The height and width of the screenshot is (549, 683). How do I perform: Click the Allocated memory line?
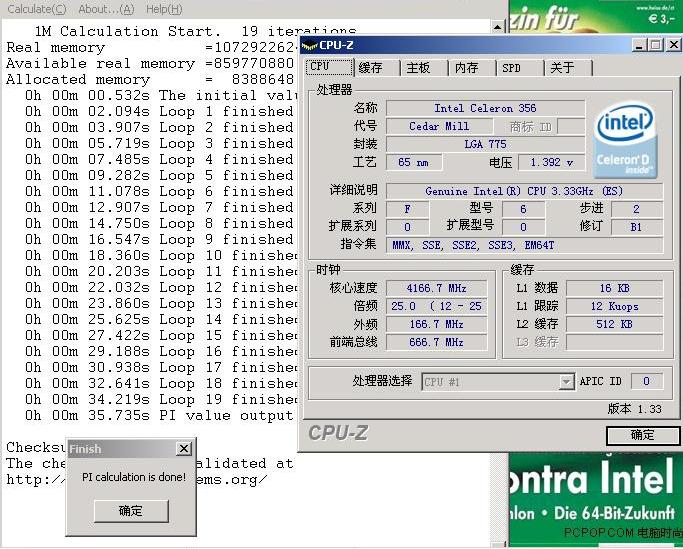150,80
